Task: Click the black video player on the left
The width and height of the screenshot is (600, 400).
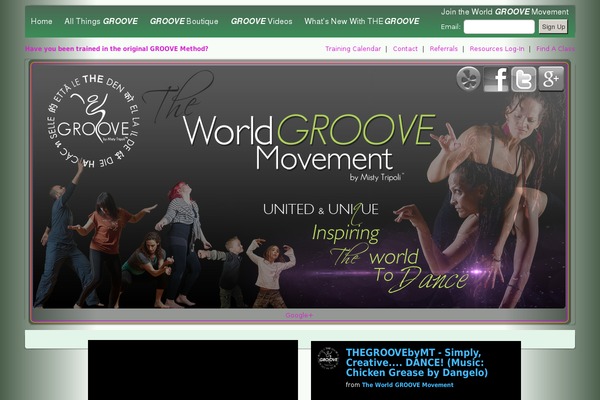Action: click(193, 370)
